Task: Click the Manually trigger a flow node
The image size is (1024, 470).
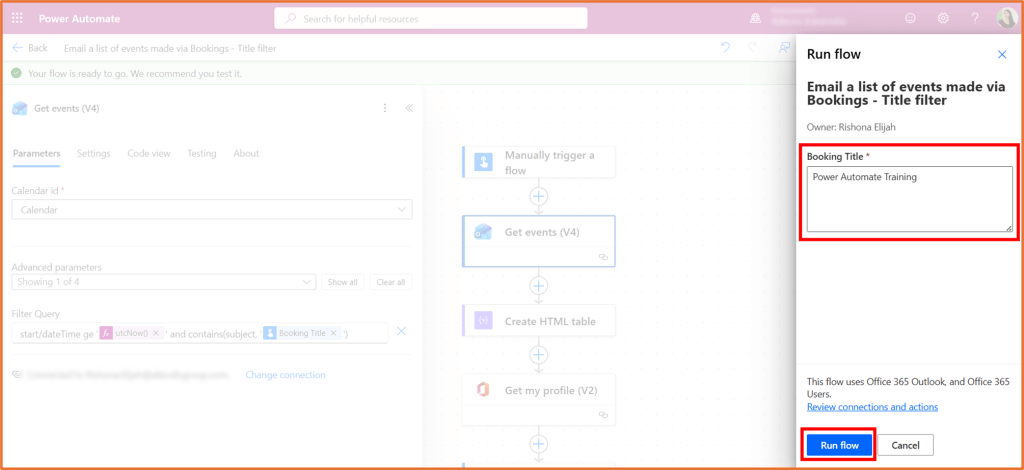Action: [539, 163]
